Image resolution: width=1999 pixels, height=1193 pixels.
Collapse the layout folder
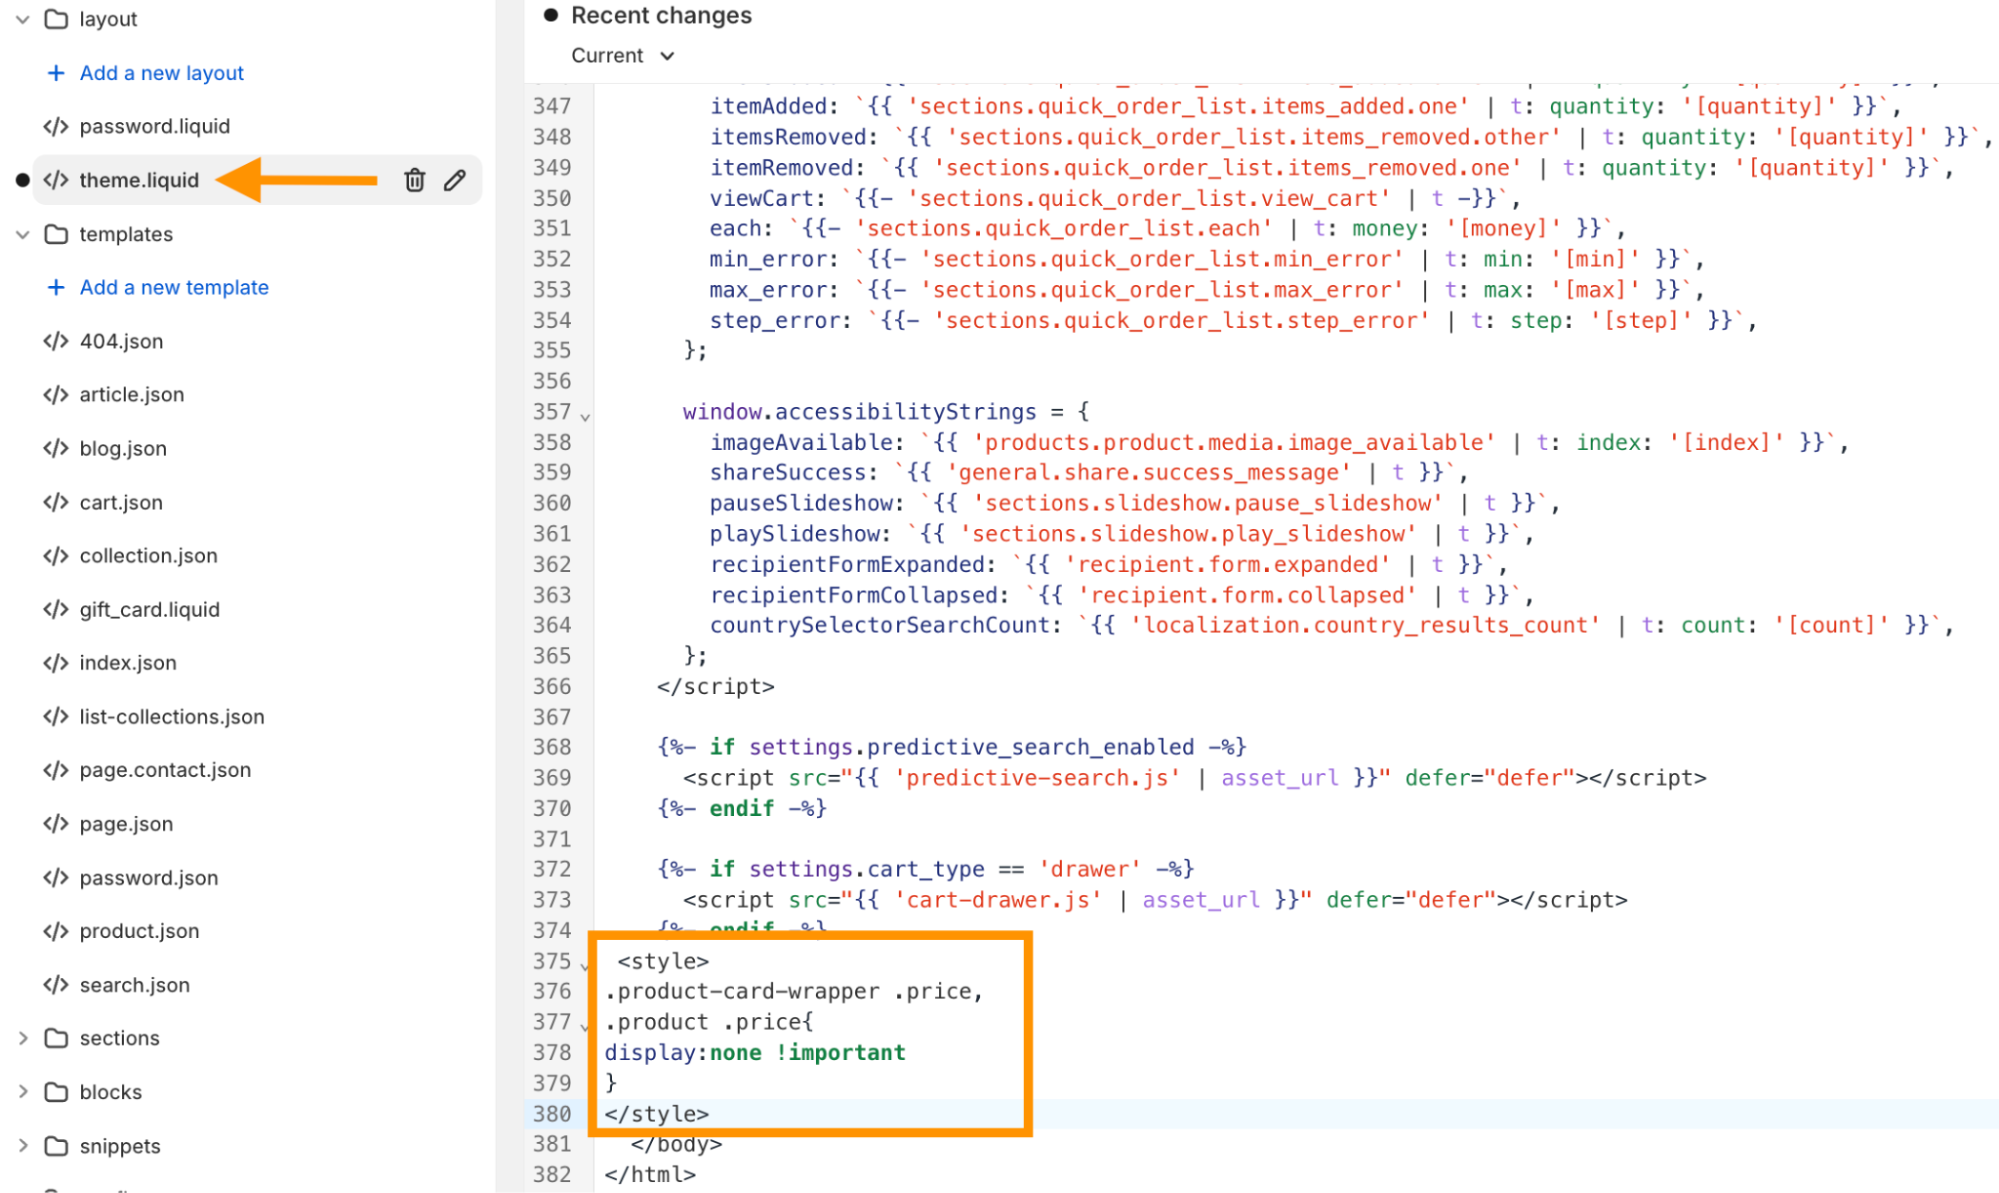click(x=21, y=19)
